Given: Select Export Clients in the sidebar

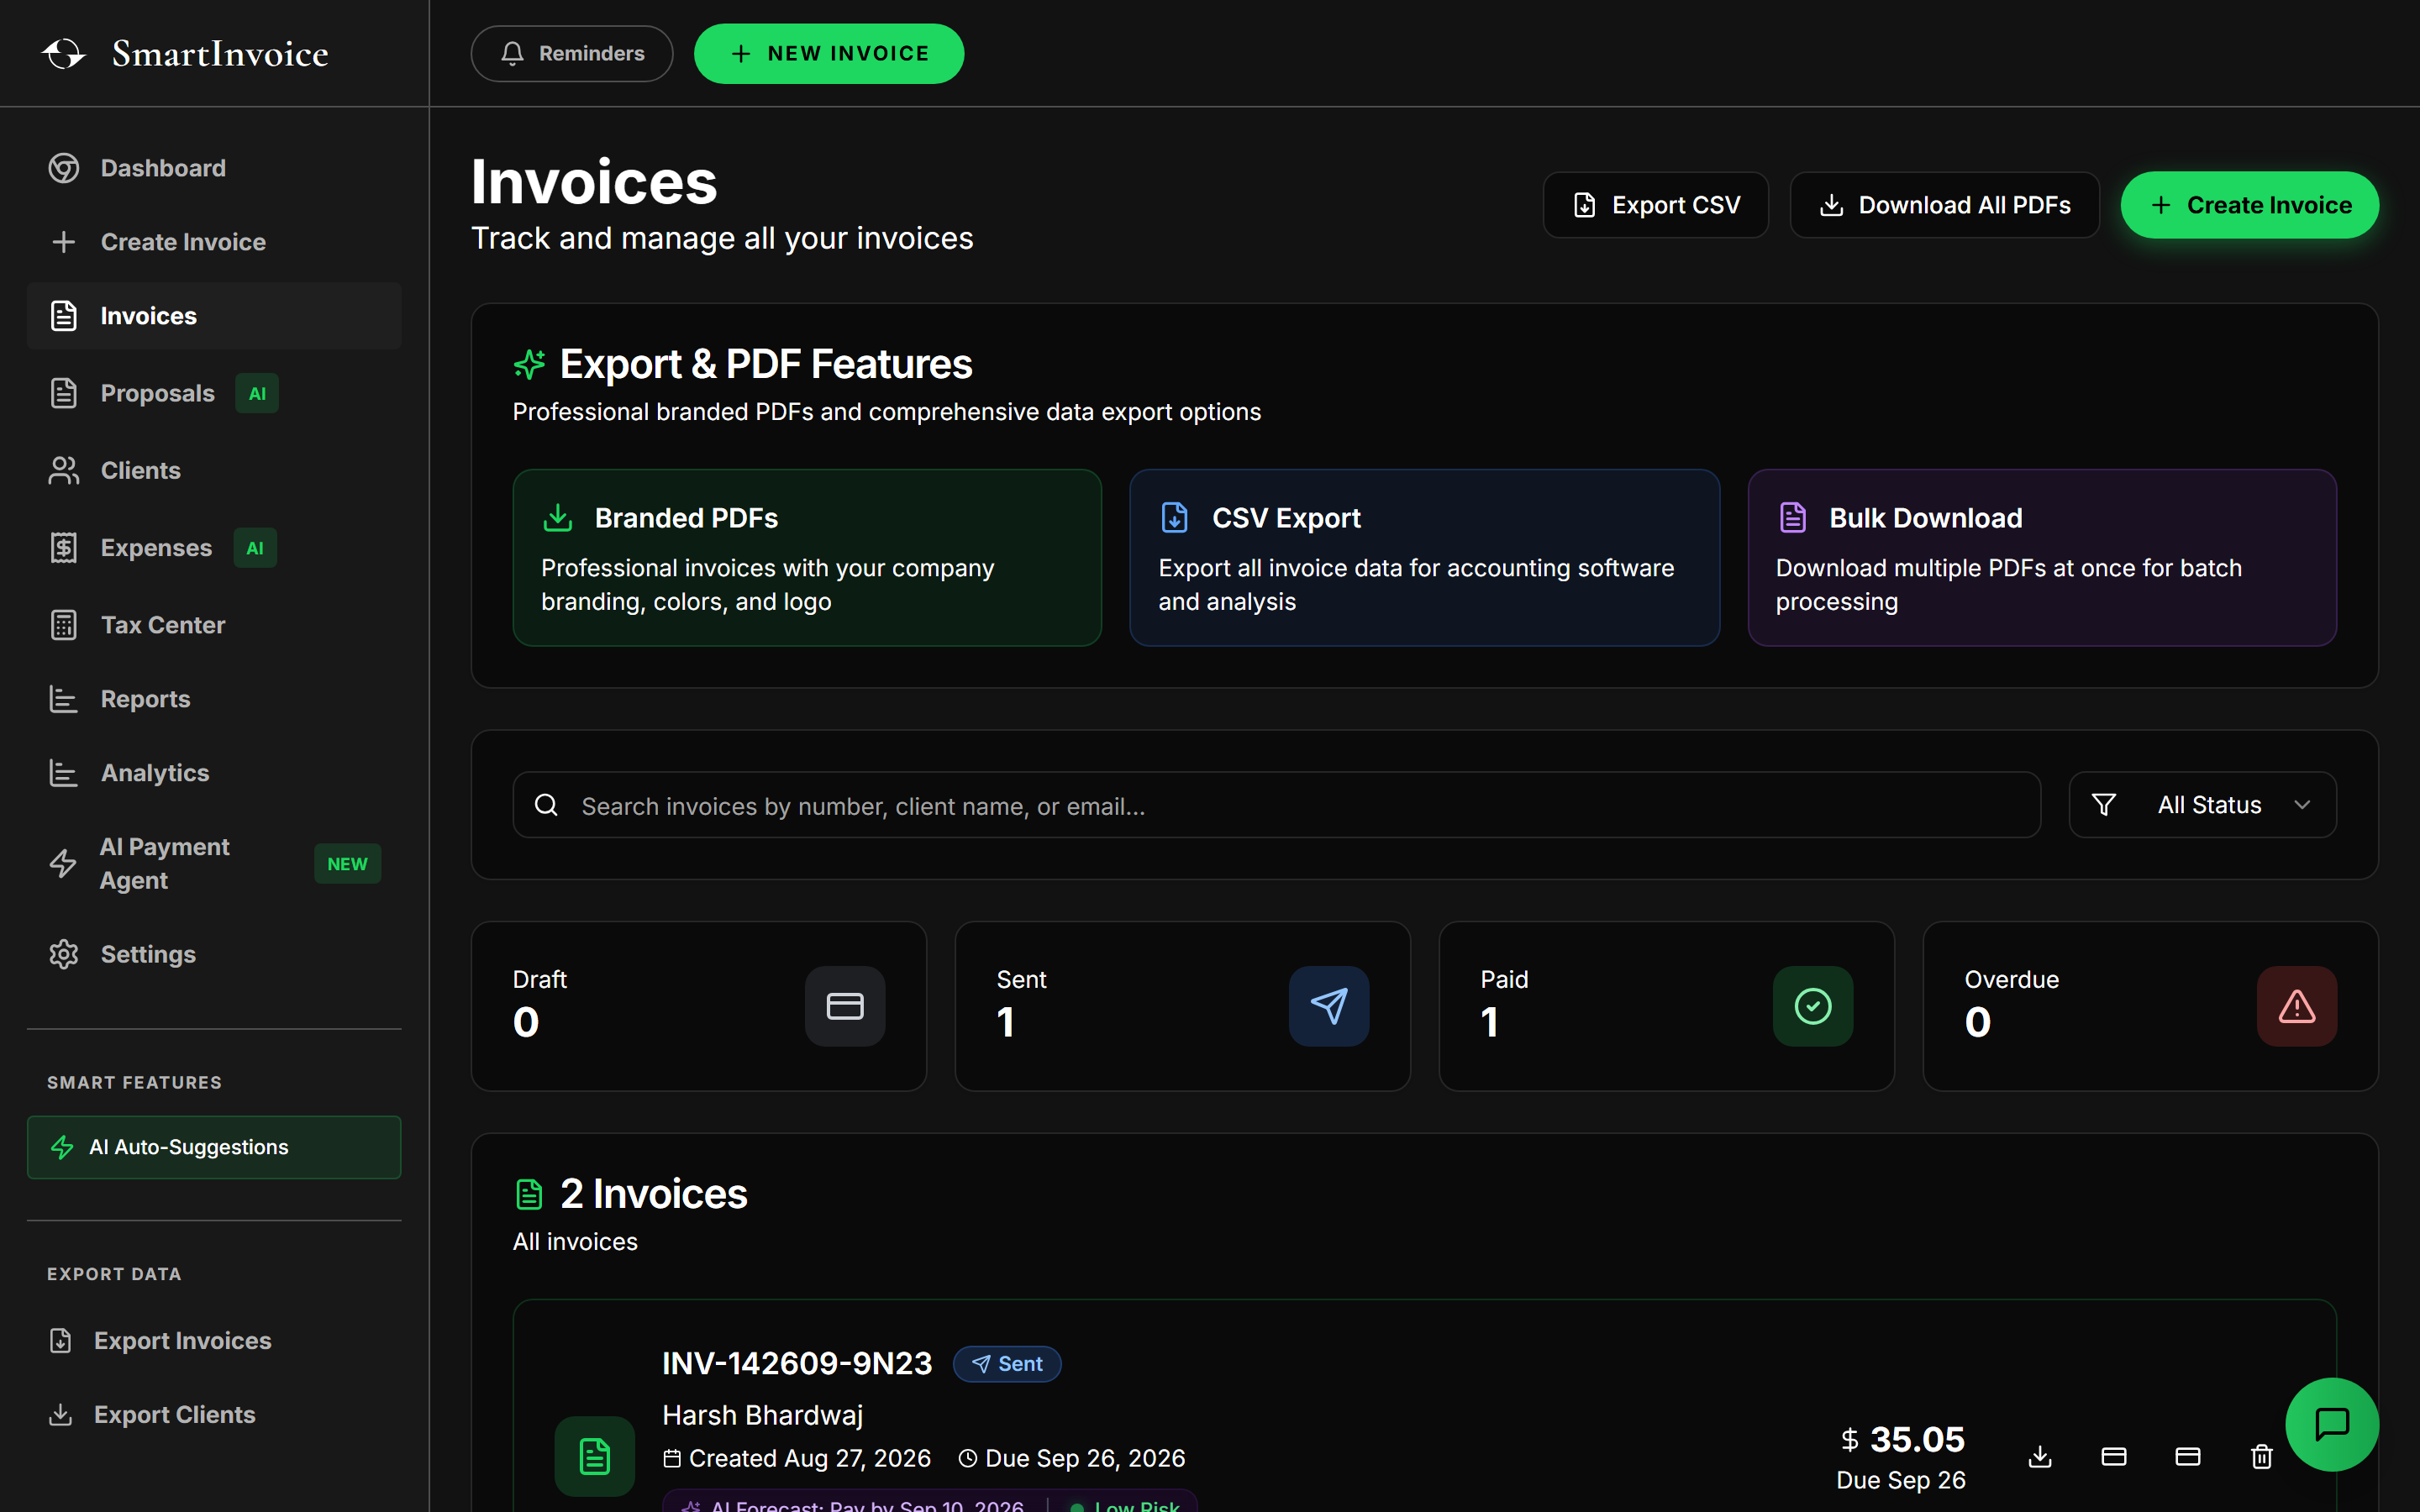Looking at the screenshot, I should [x=214, y=1414].
